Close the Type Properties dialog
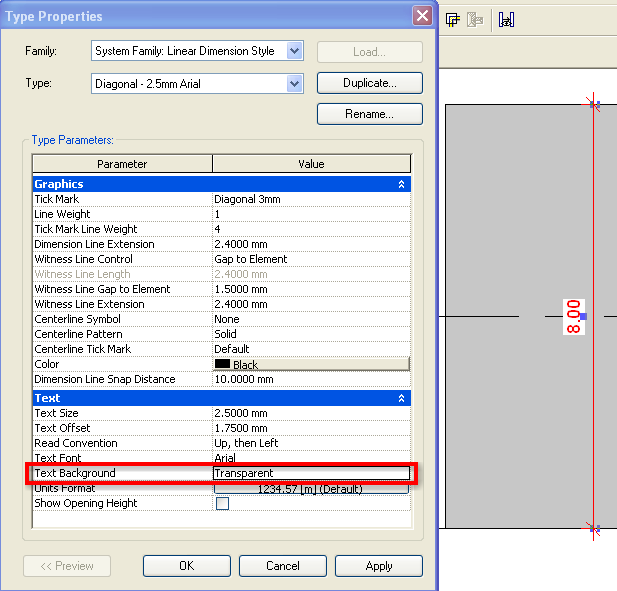The height and width of the screenshot is (591, 617). click(x=422, y=16)
